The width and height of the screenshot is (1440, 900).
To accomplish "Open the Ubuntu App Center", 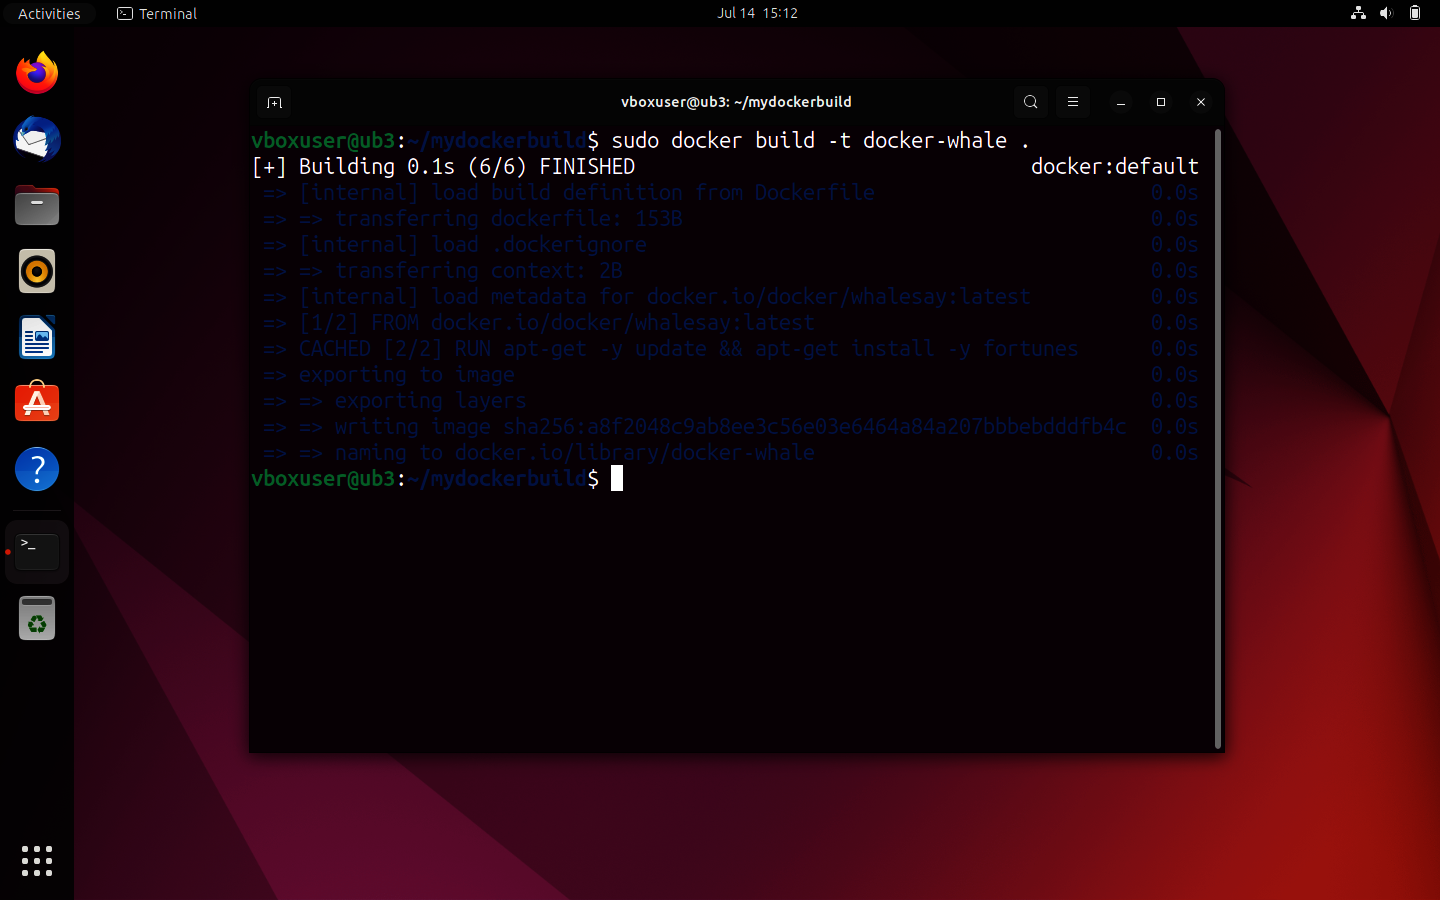I will tap(36, 402).
